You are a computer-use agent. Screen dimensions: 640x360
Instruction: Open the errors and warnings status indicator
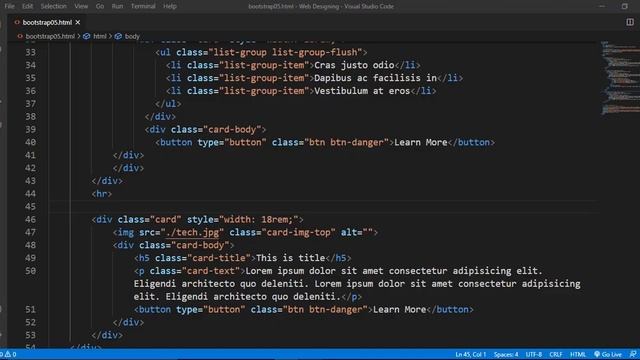pos(8,354)
